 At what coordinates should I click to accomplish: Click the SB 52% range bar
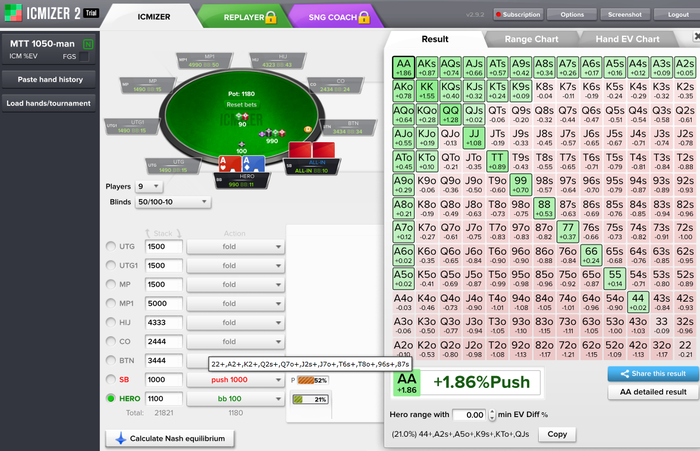click(x=312, y=380)
